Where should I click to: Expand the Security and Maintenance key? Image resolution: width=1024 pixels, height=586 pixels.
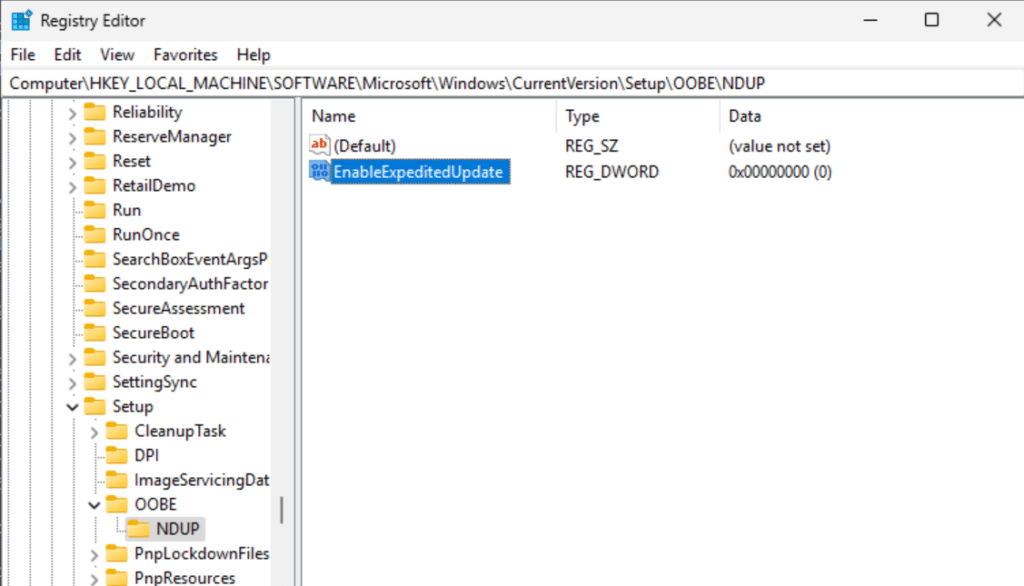pyautogui.click(x=72, y=359)
